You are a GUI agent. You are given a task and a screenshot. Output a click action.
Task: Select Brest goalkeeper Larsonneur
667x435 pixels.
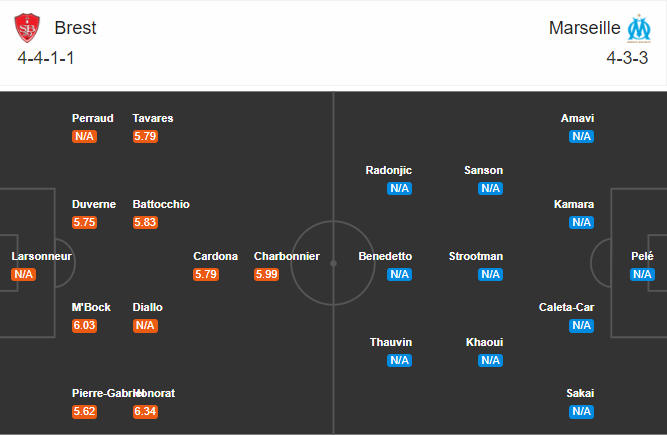(41, 256)
